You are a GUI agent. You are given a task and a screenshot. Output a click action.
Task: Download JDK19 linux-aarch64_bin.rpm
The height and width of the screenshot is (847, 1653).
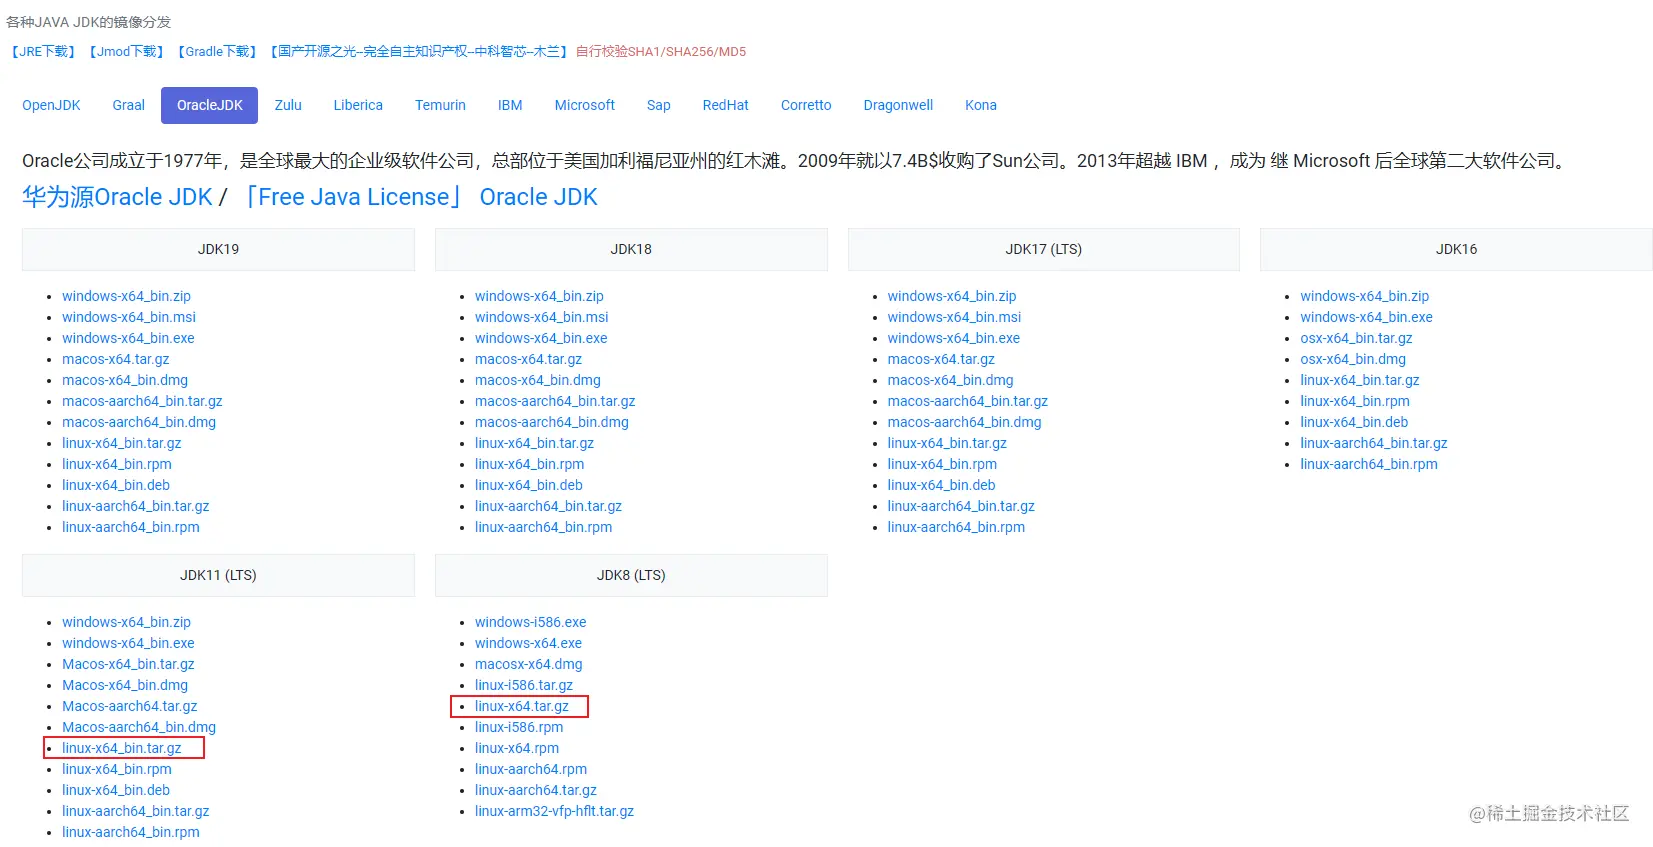[131, 527]
